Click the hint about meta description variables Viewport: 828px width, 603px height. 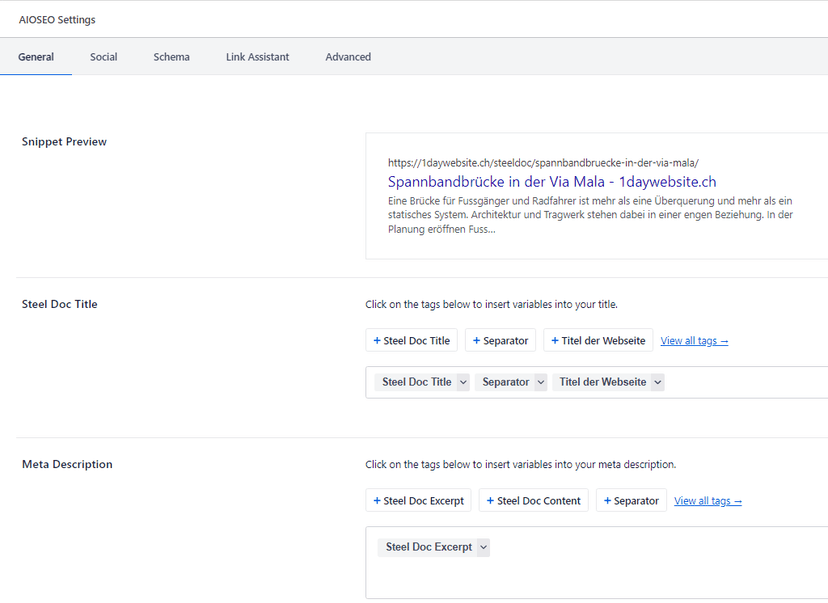pyautogui.click(x=520, y=465)
